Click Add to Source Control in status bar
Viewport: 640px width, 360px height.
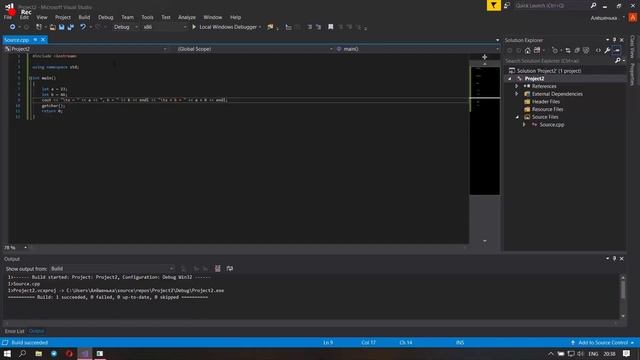(603, 342)
